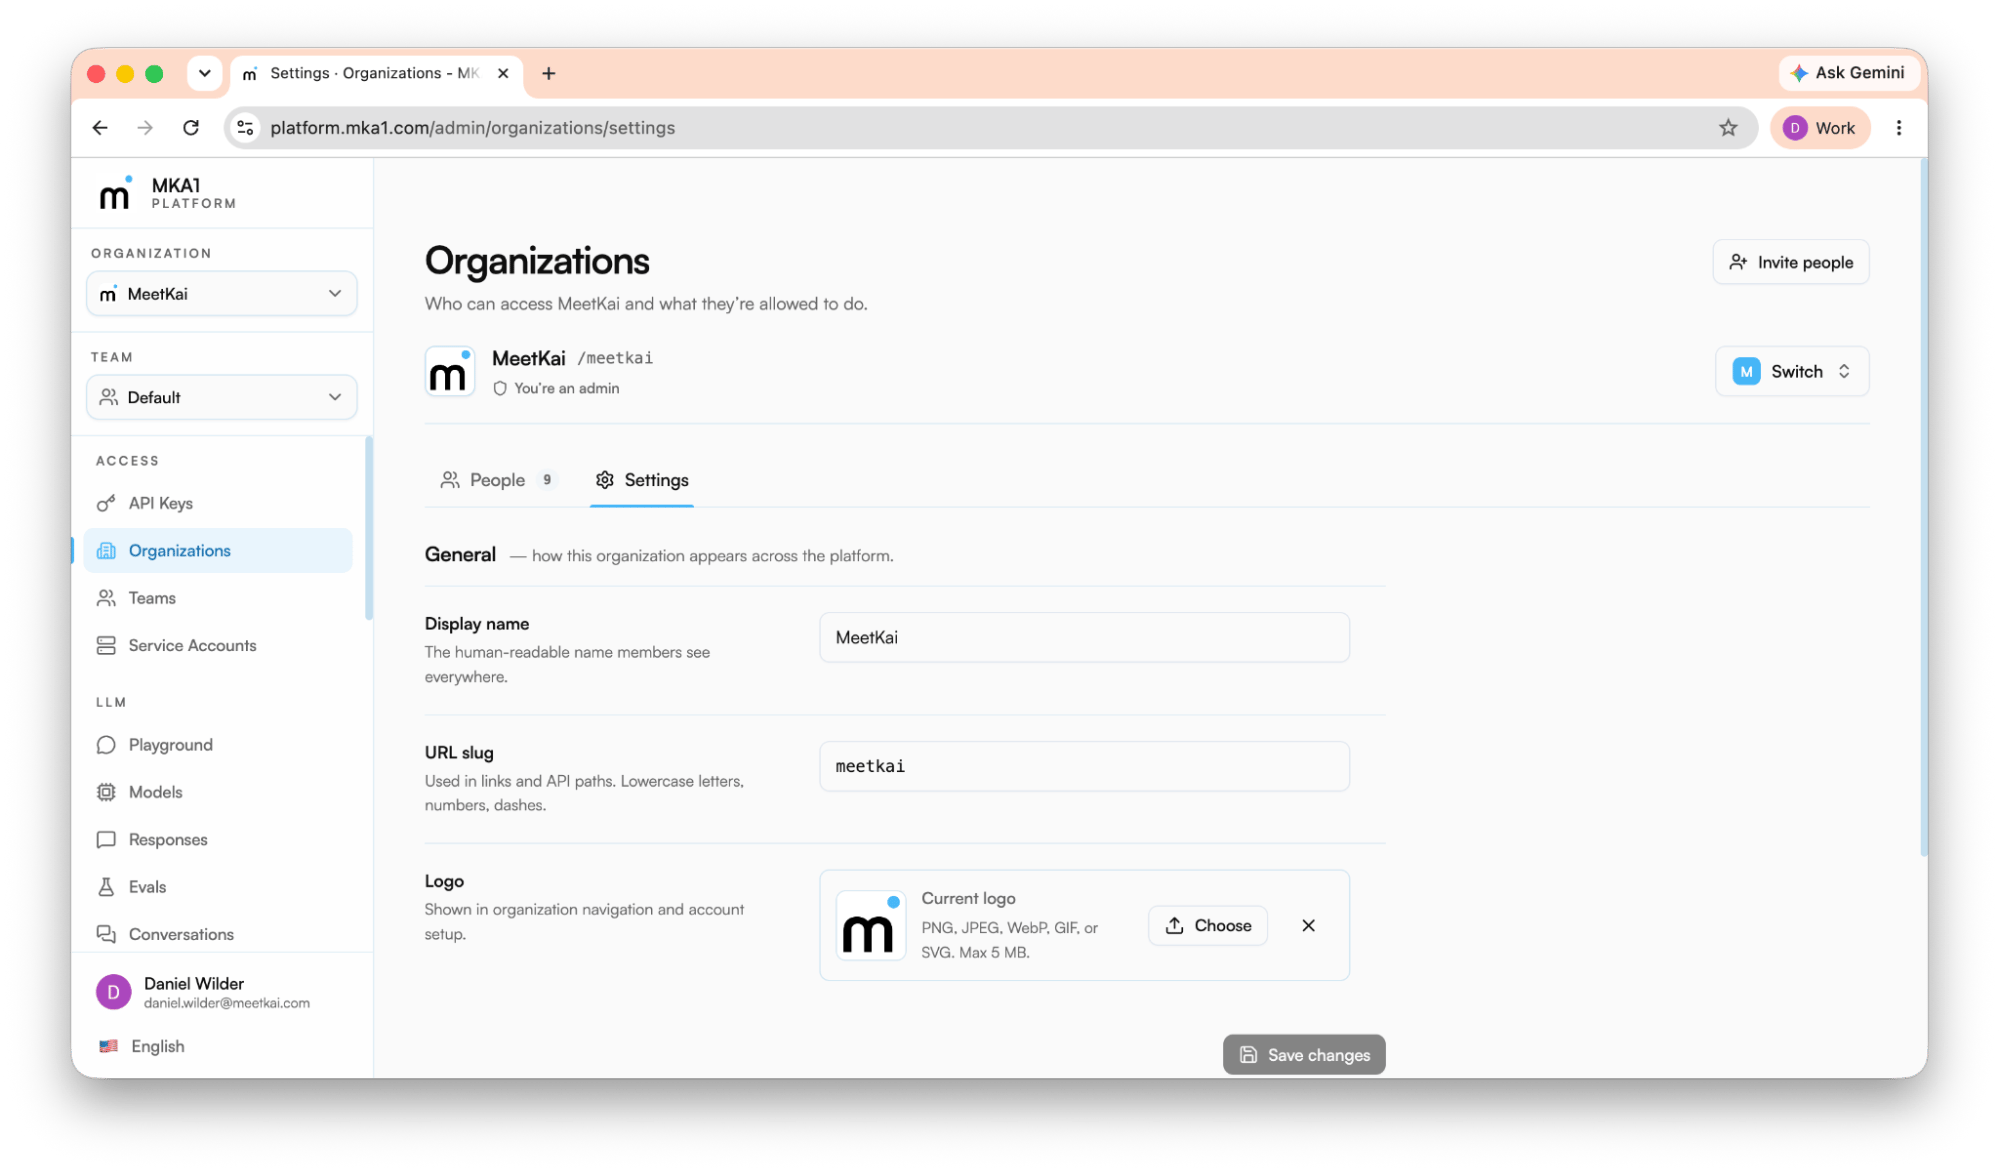Open the Work profile button

[1820, 127]
